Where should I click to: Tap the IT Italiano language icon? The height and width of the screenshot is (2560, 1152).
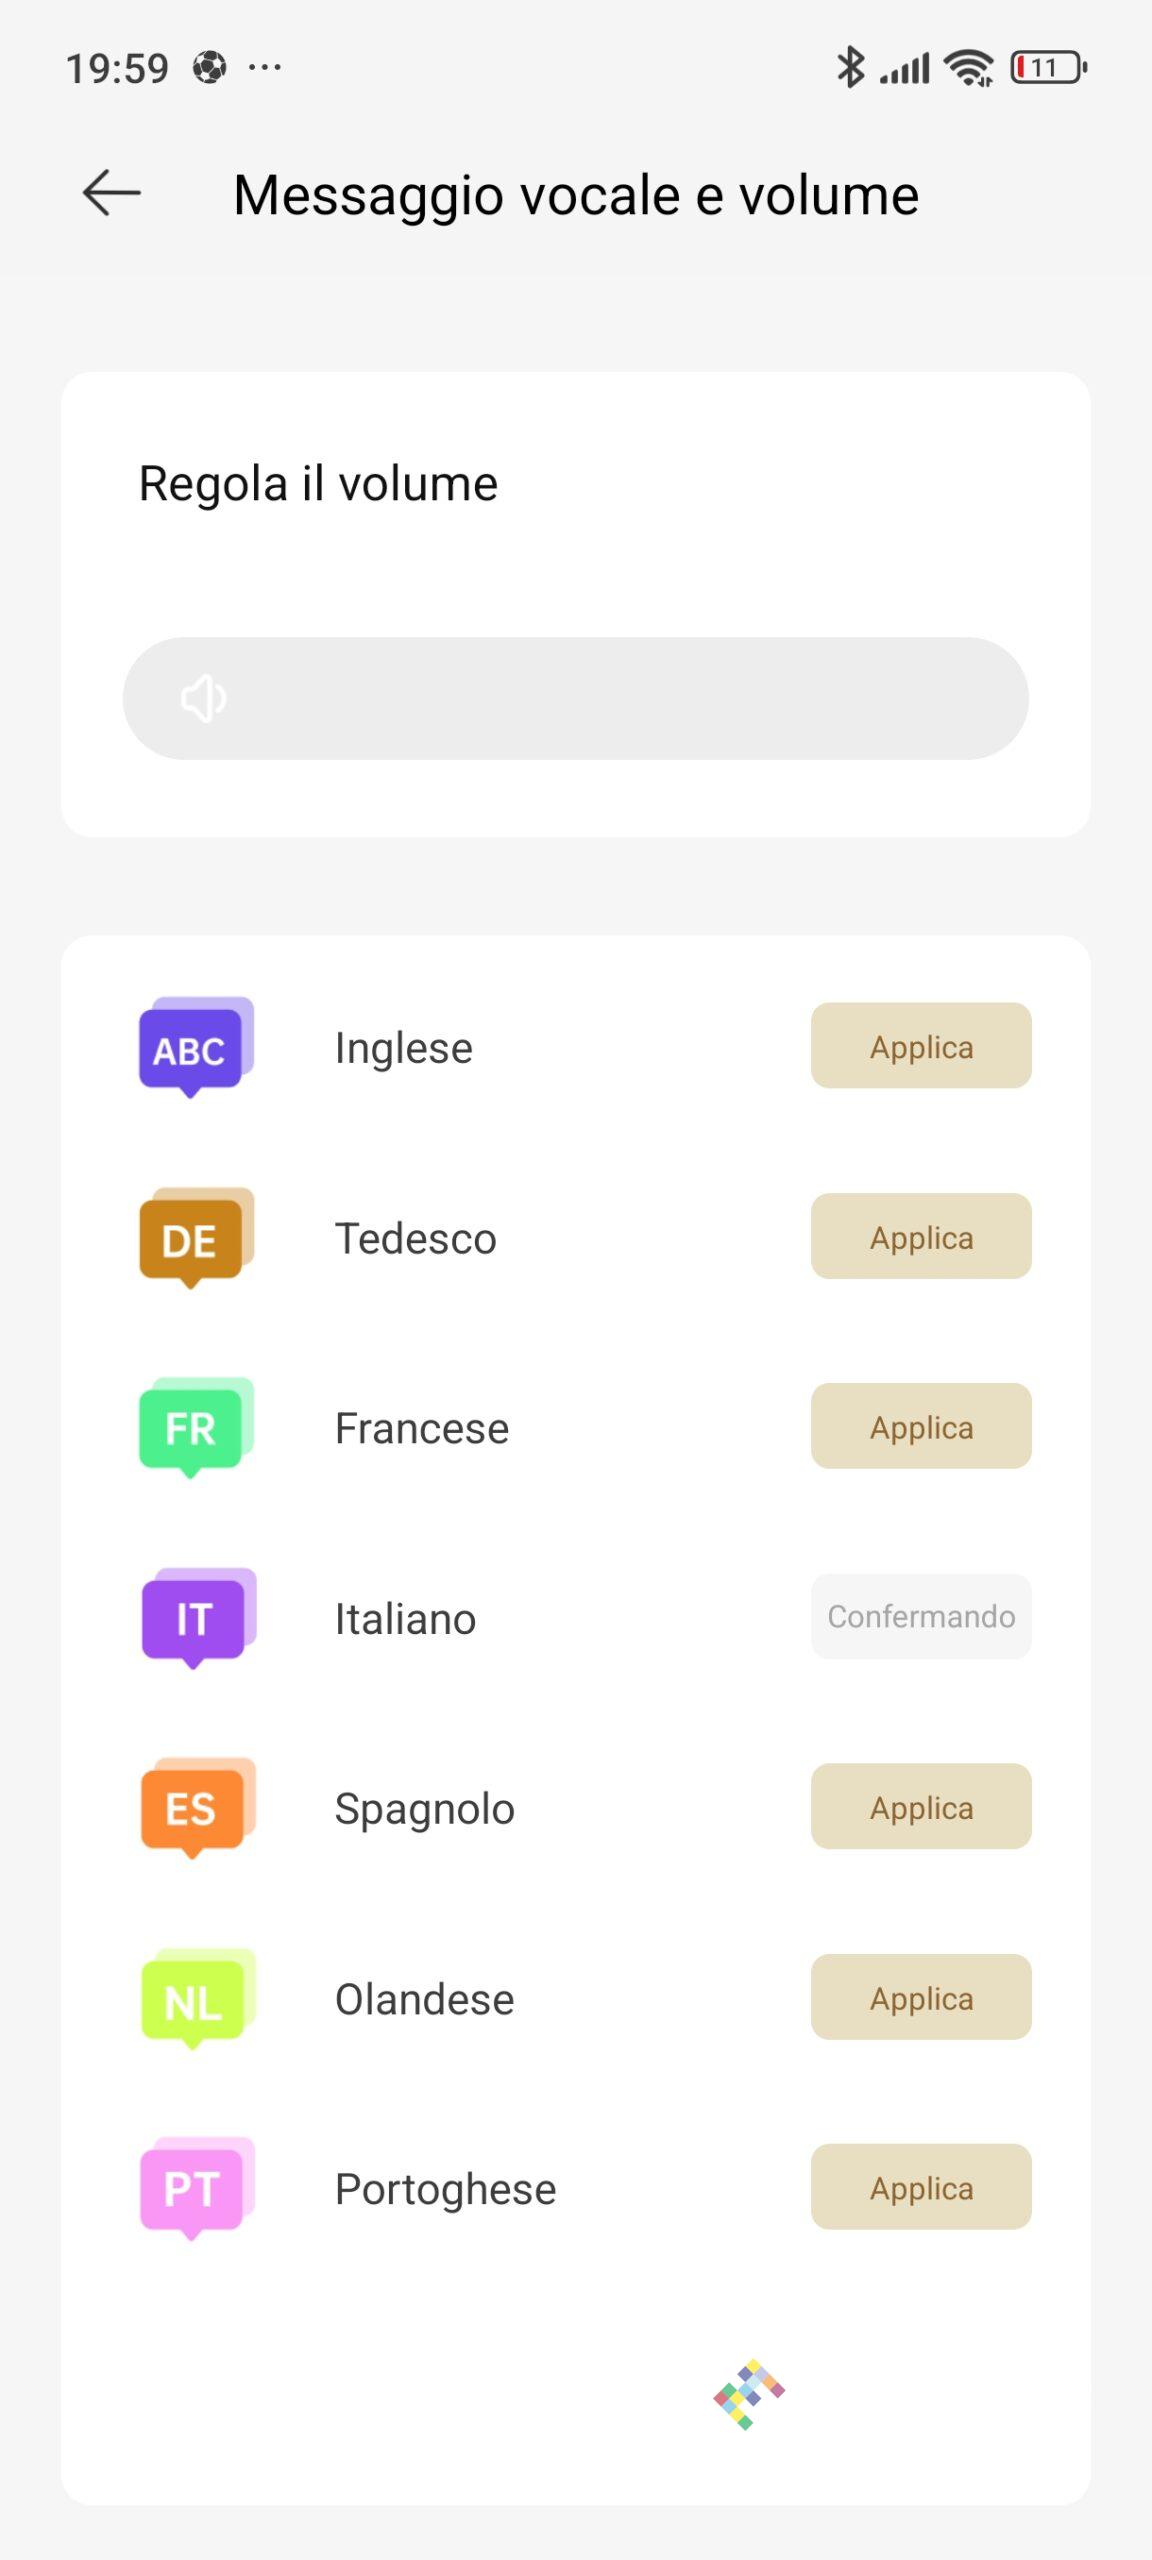tap(197, 1618)
